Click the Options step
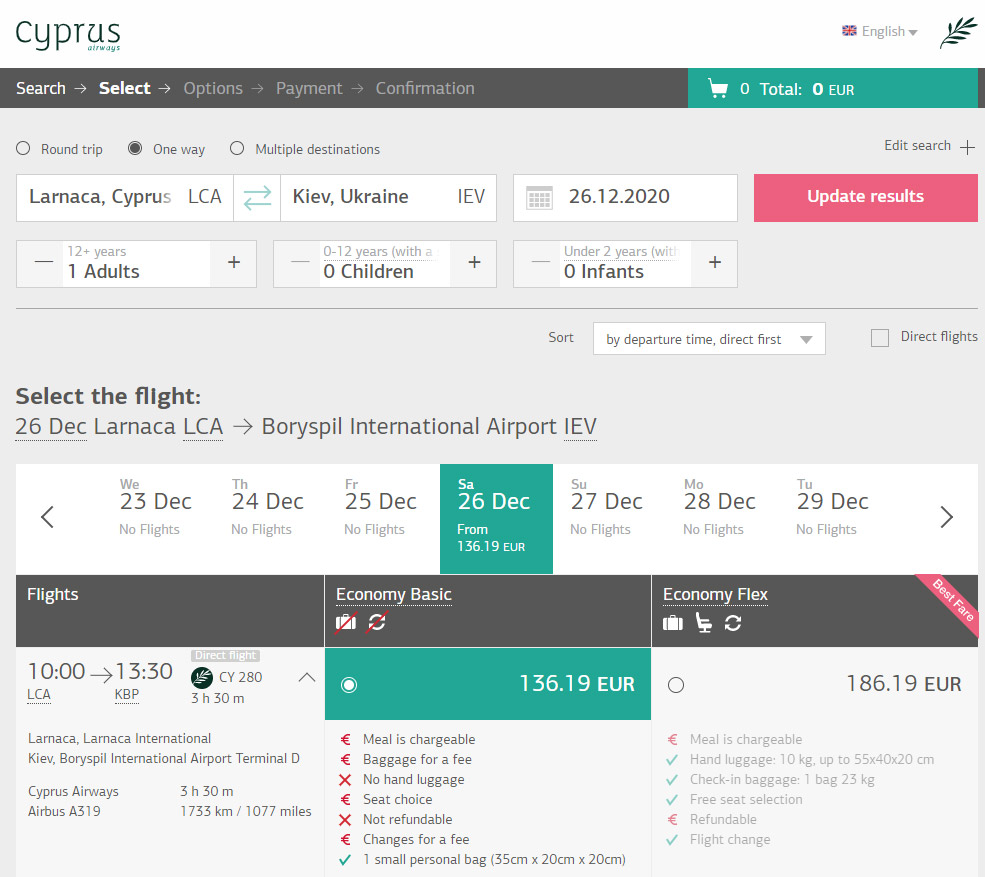The image size is (985, 877). coord(213,89)
